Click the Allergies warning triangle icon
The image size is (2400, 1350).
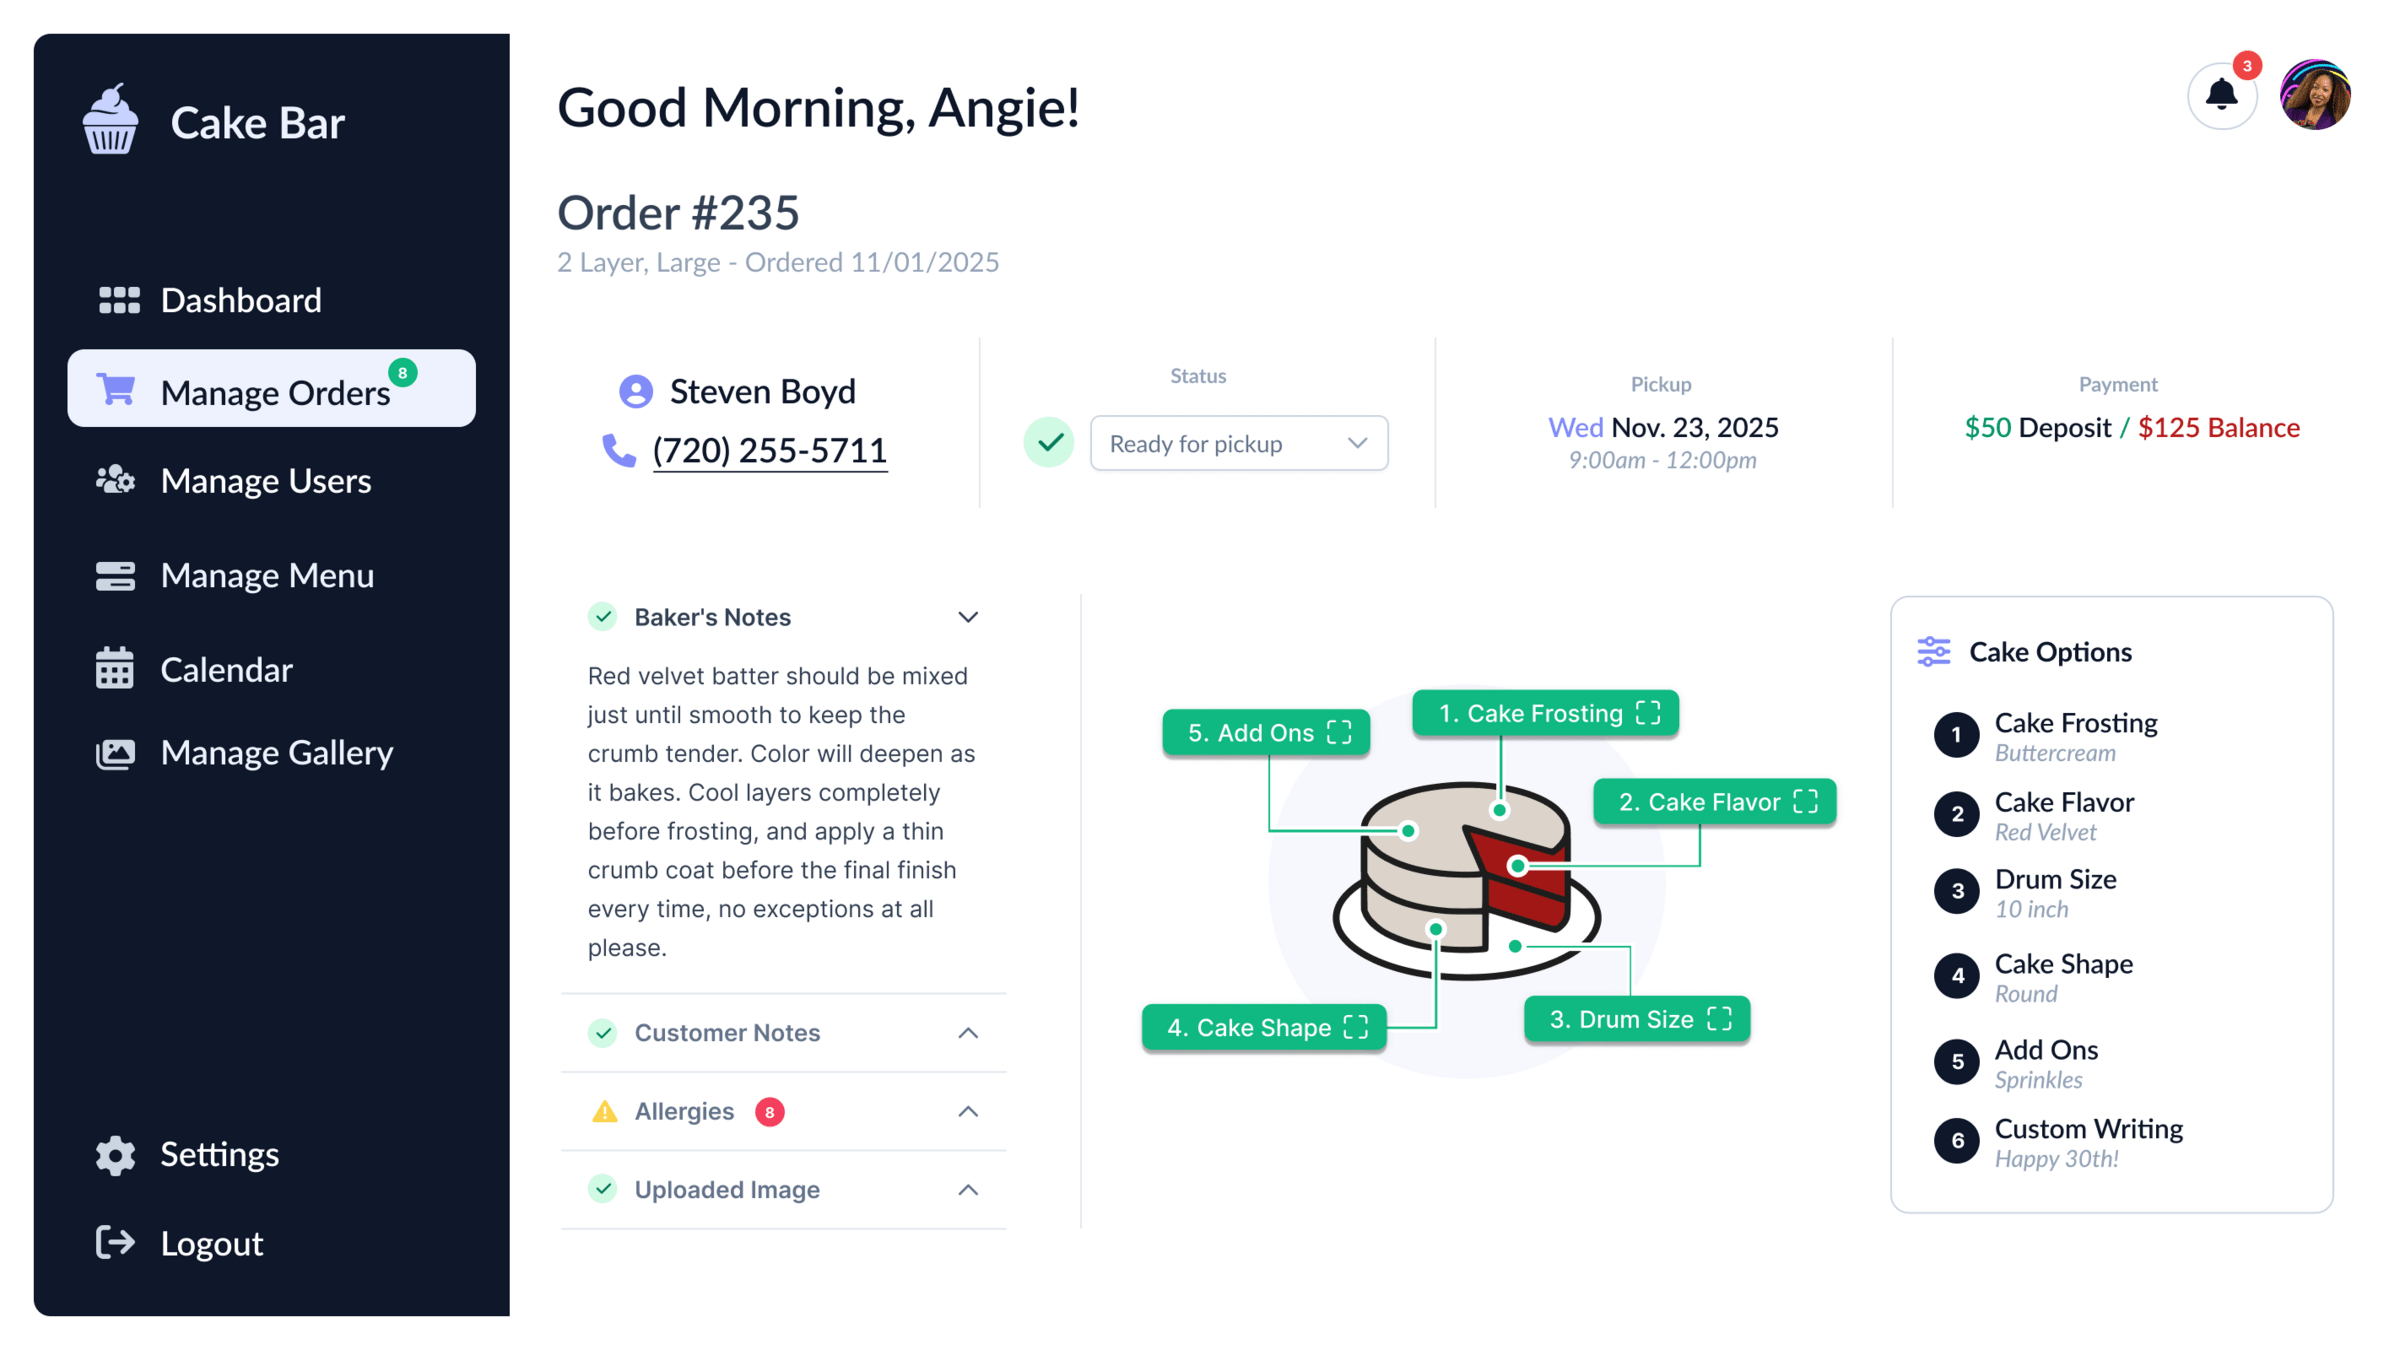pyautogui.click(x=604, y=1111)
